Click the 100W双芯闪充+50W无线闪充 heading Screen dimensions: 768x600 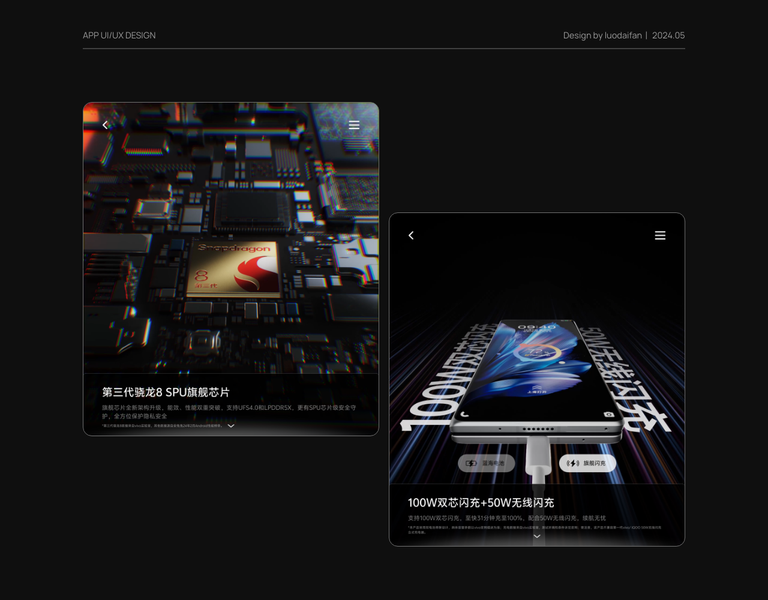point(481,503)
